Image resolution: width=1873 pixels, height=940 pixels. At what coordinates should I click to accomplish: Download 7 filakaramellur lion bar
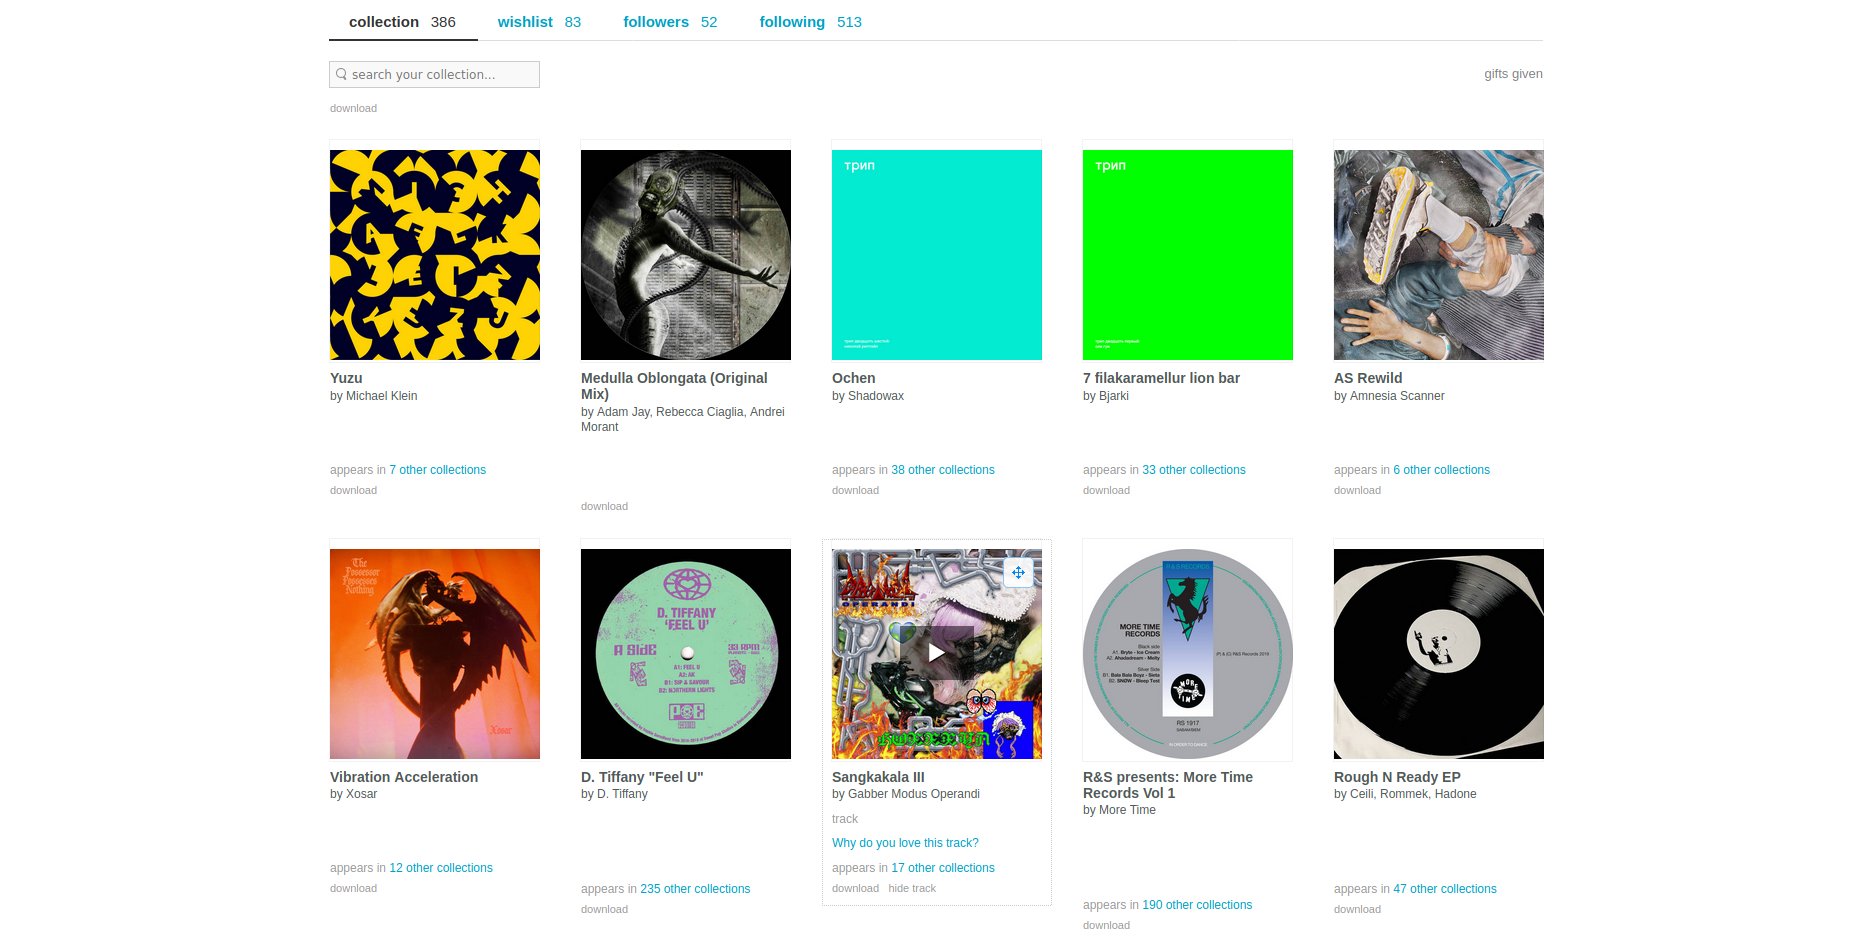[x=1107, y=490]
